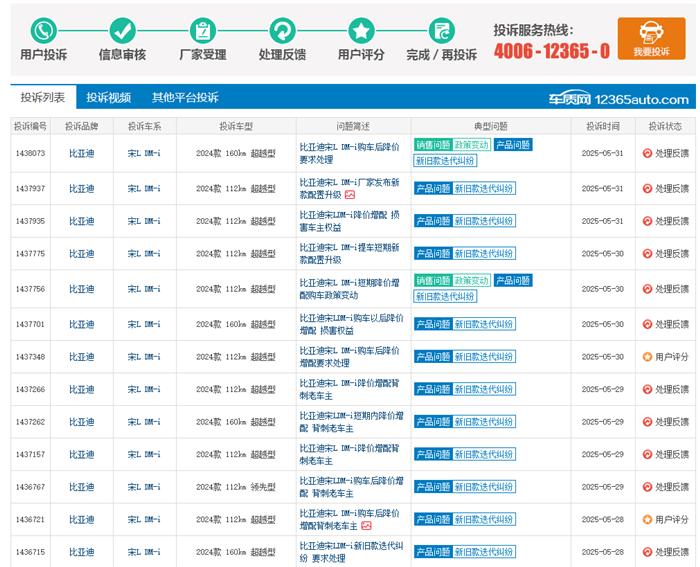Image resolution: width=700 pixels, height=567 pixels.
Task: Open complaint 新旧款迭代纠纷 要求处理
Action: point(351,552)
